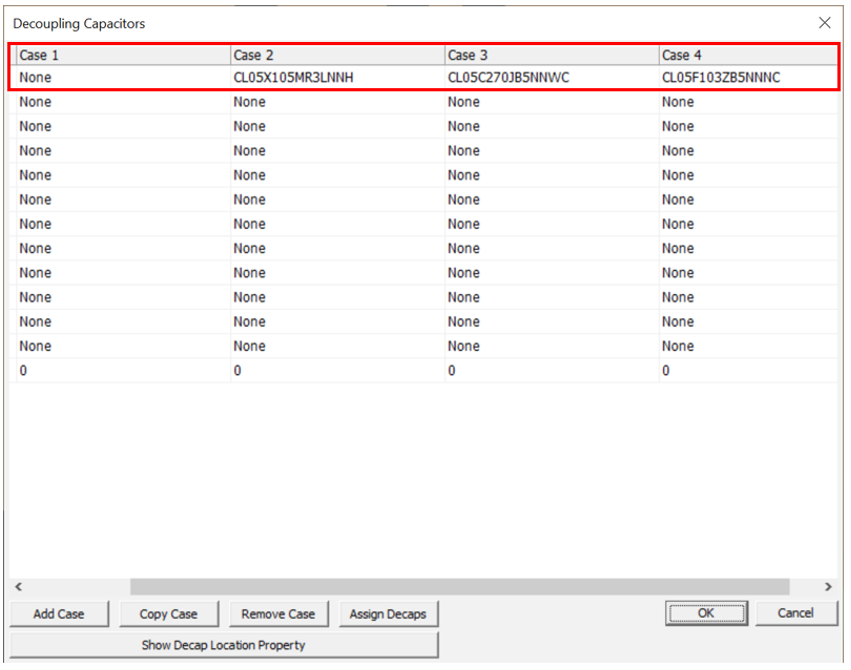Screen dimensions: 851x670
Task: Click the horizontal scrollbar thumb
Action: 460,587
